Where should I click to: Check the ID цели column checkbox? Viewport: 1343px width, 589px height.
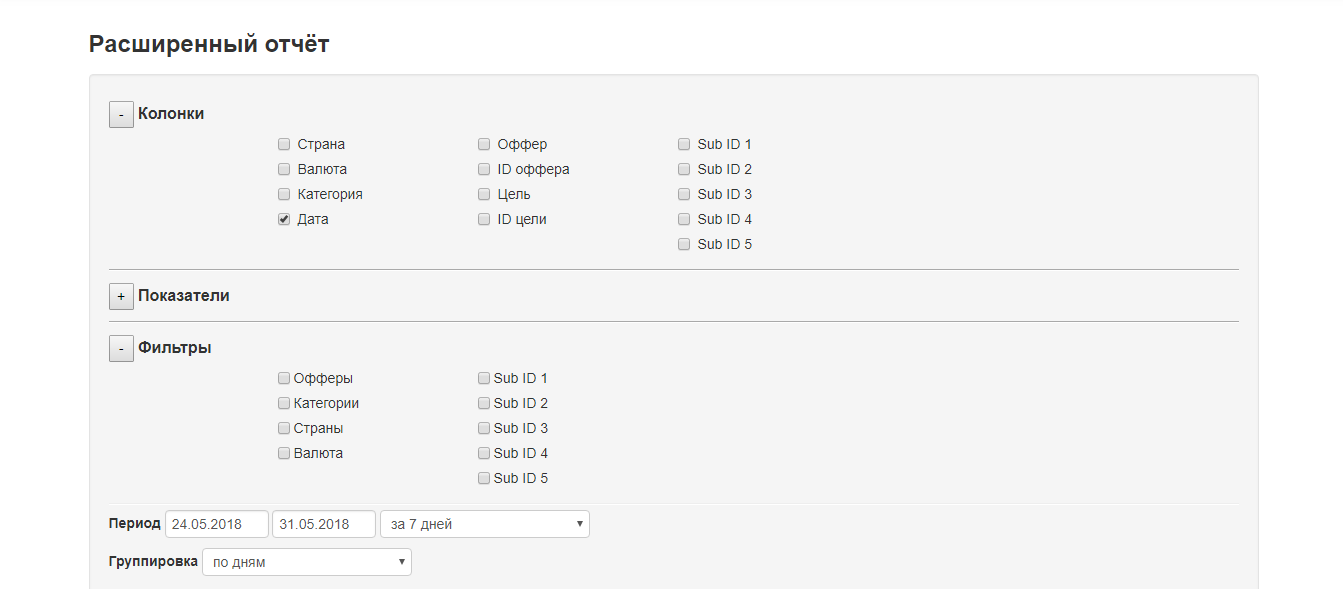coord(484,219)
